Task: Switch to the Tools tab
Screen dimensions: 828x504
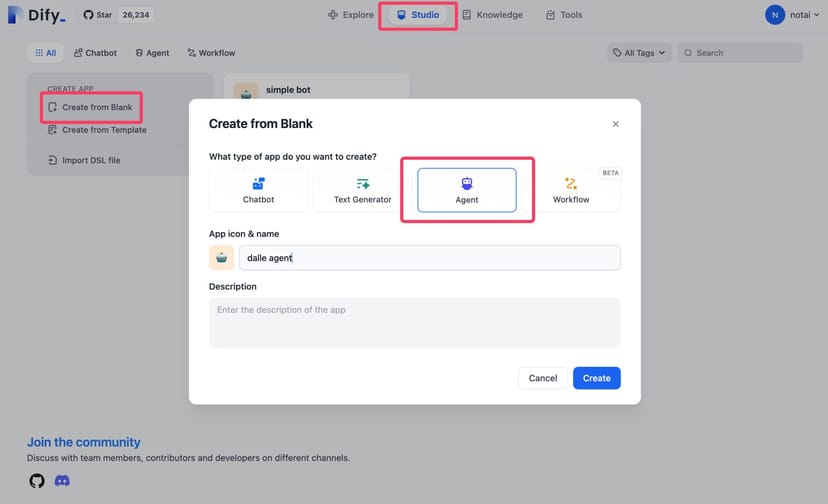Action: point(564,15)
